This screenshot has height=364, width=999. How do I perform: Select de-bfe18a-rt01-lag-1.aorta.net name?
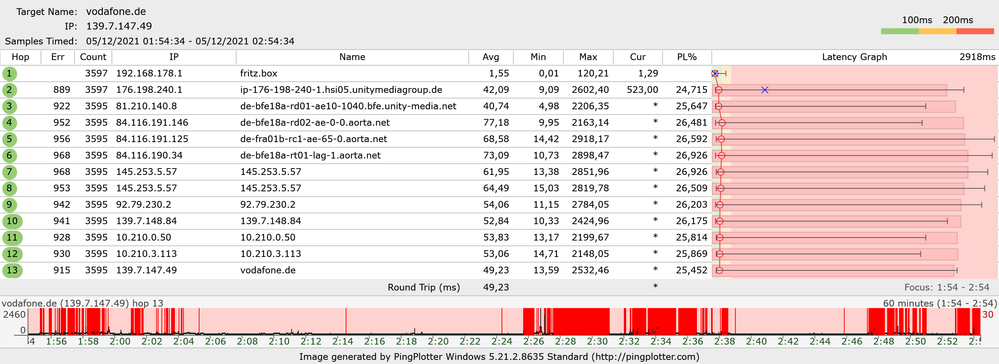[310, 156]
